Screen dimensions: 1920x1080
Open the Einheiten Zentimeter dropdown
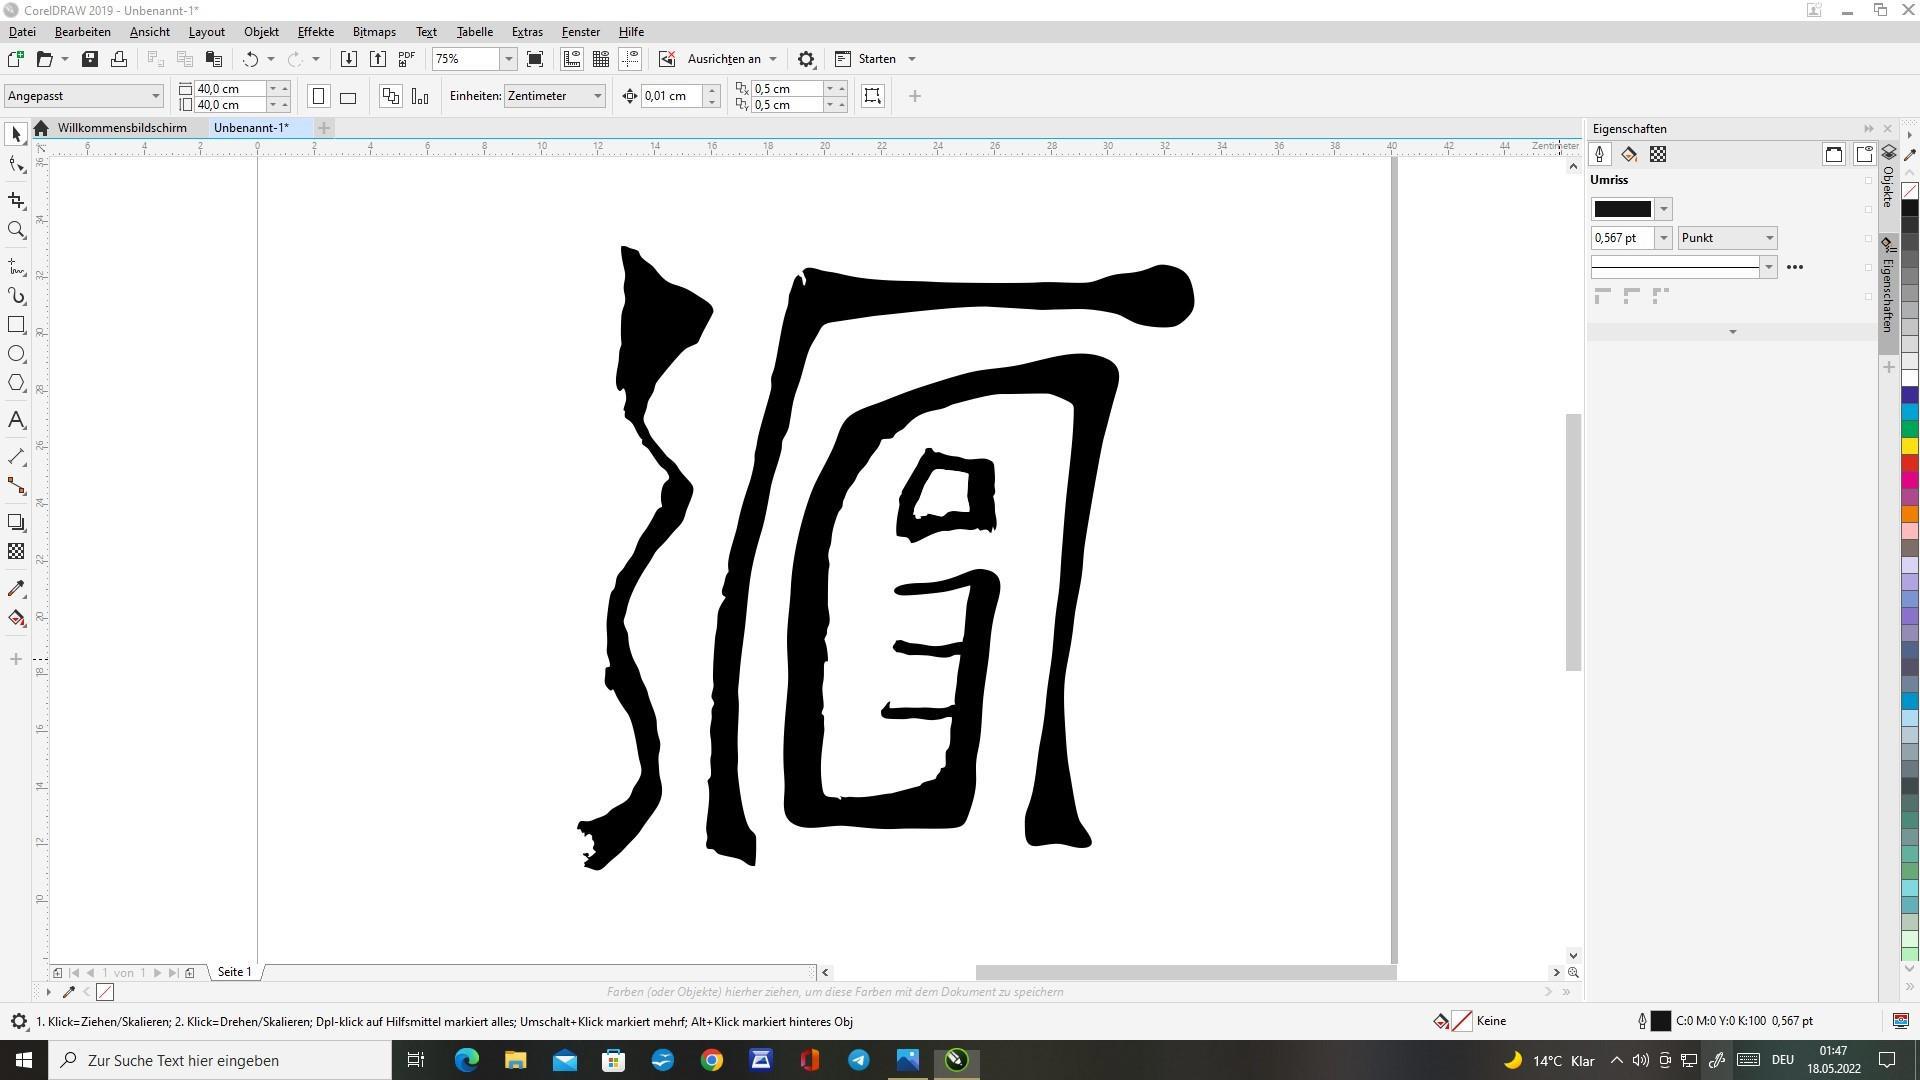coord(598,96)
